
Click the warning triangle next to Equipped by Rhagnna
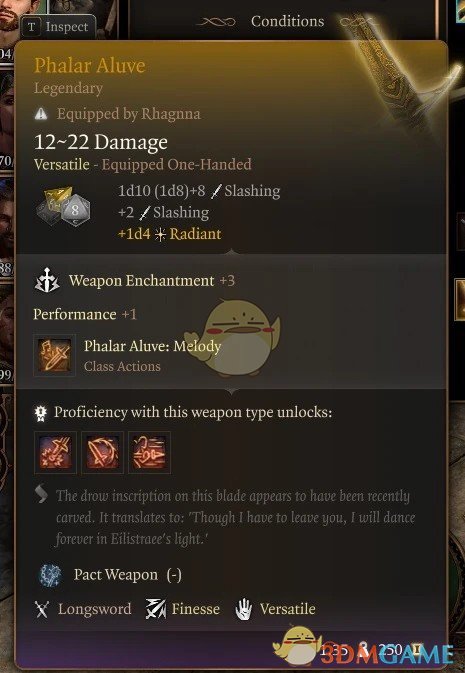coord(41,114)
